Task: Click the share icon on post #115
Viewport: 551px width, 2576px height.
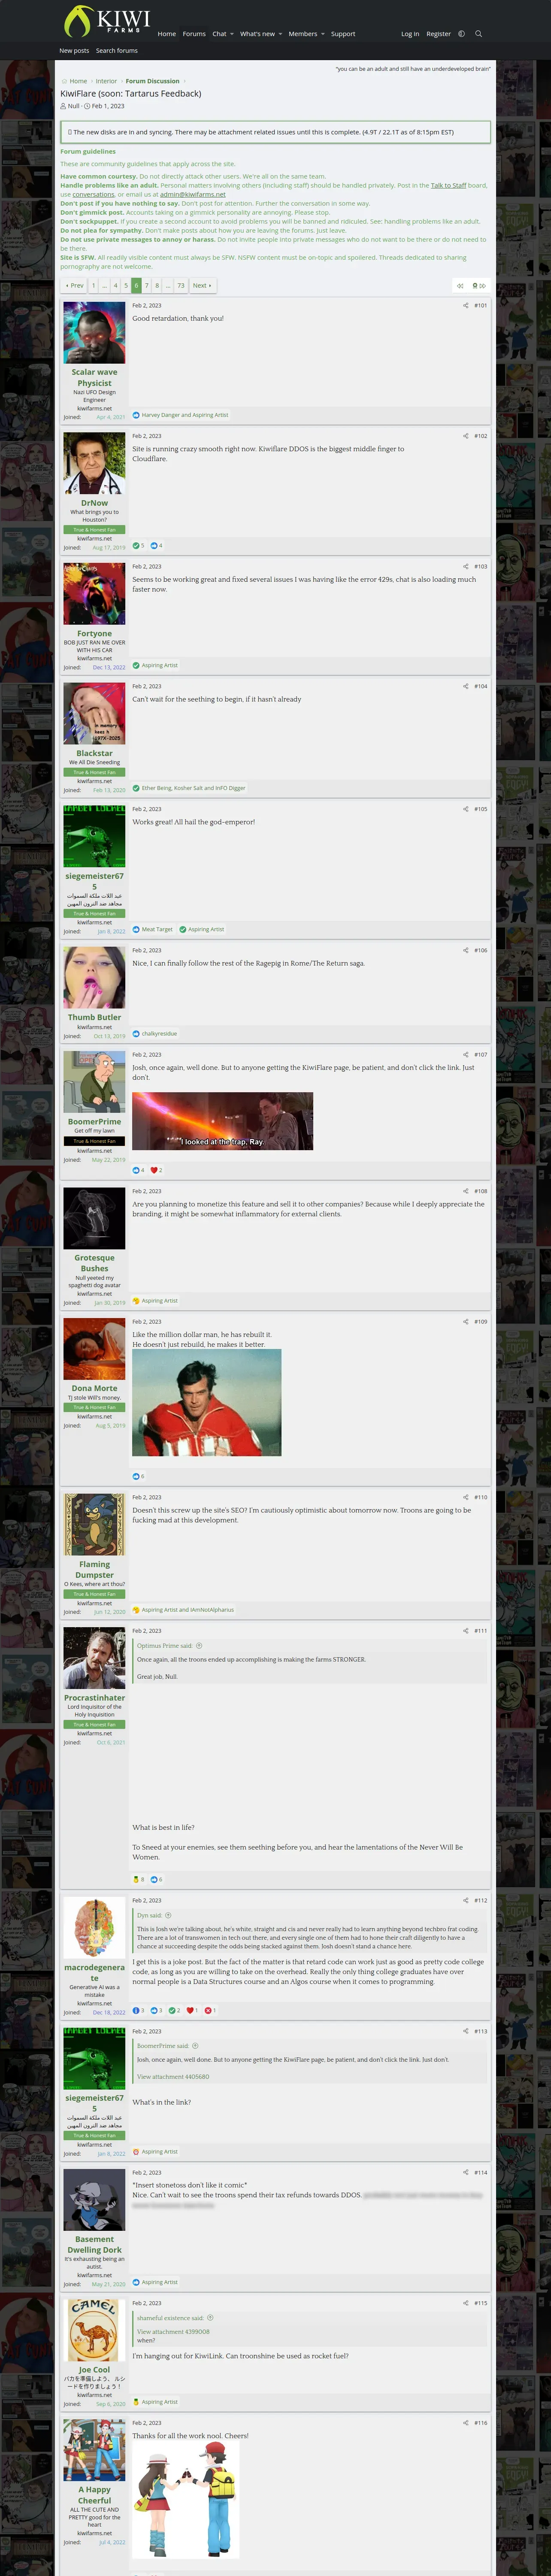Action: coord(466,2303)
